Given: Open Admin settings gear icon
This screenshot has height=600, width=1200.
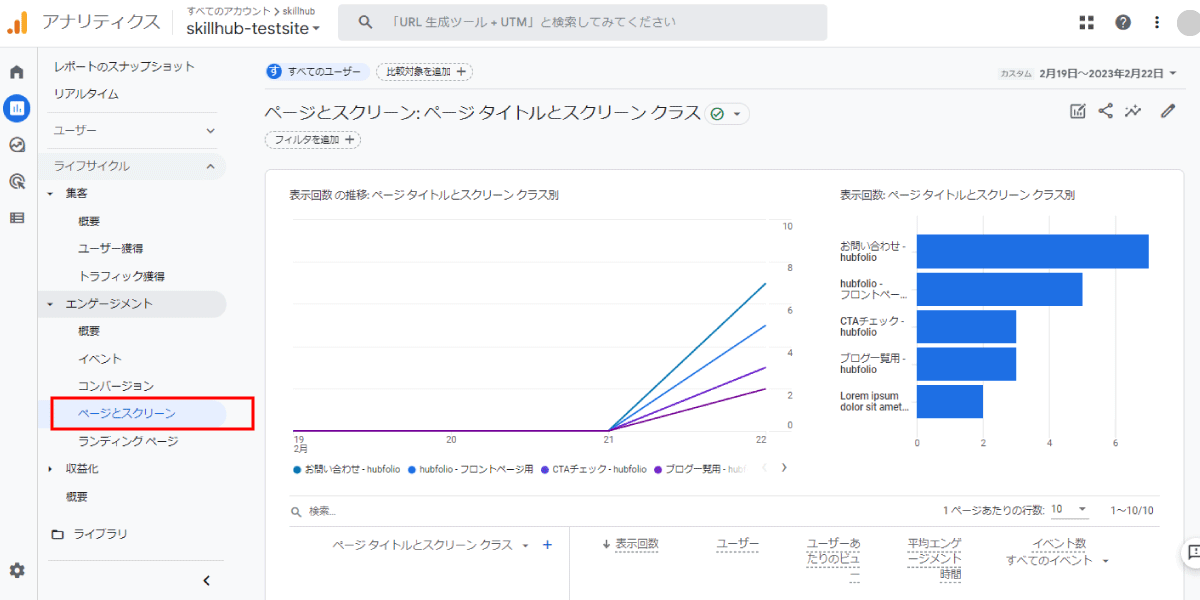Looking at the screenshot, I should tap(17, 571).
